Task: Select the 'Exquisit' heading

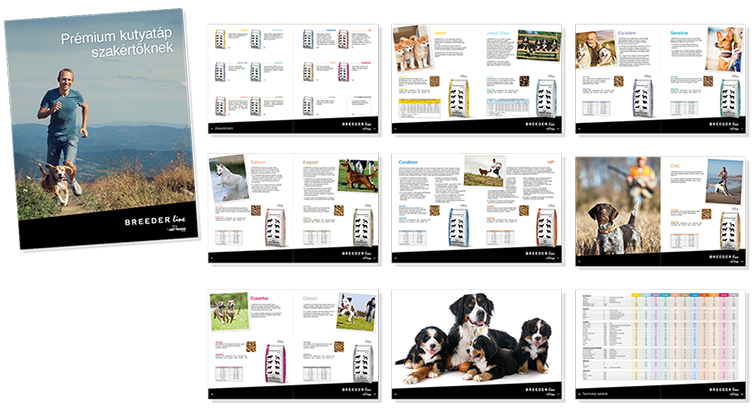Action: pos(310,162)
